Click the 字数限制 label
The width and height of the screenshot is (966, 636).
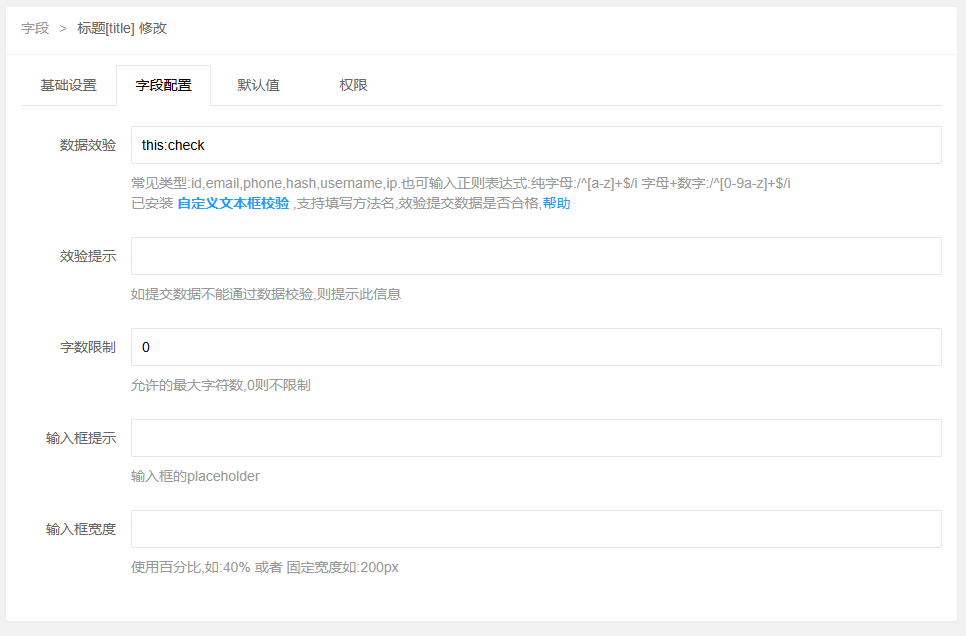(87, 347)
